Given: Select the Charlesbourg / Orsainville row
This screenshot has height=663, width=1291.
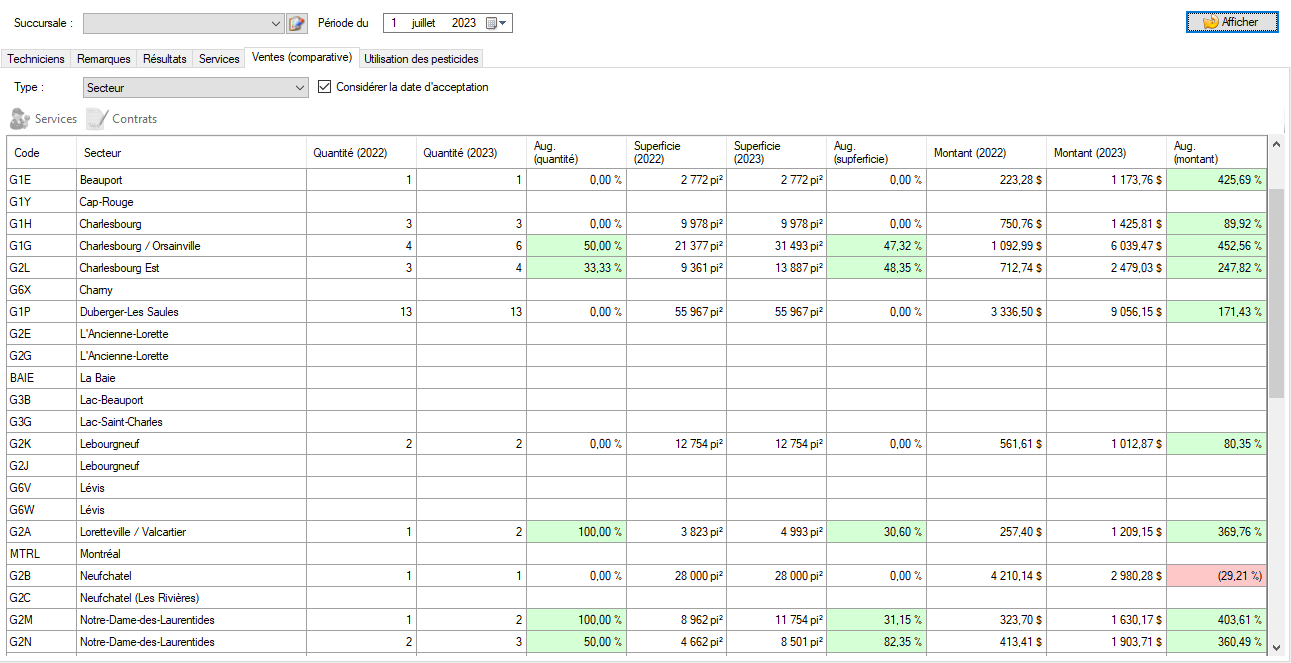Looking at the screenshot, I should tap(636, 246).
